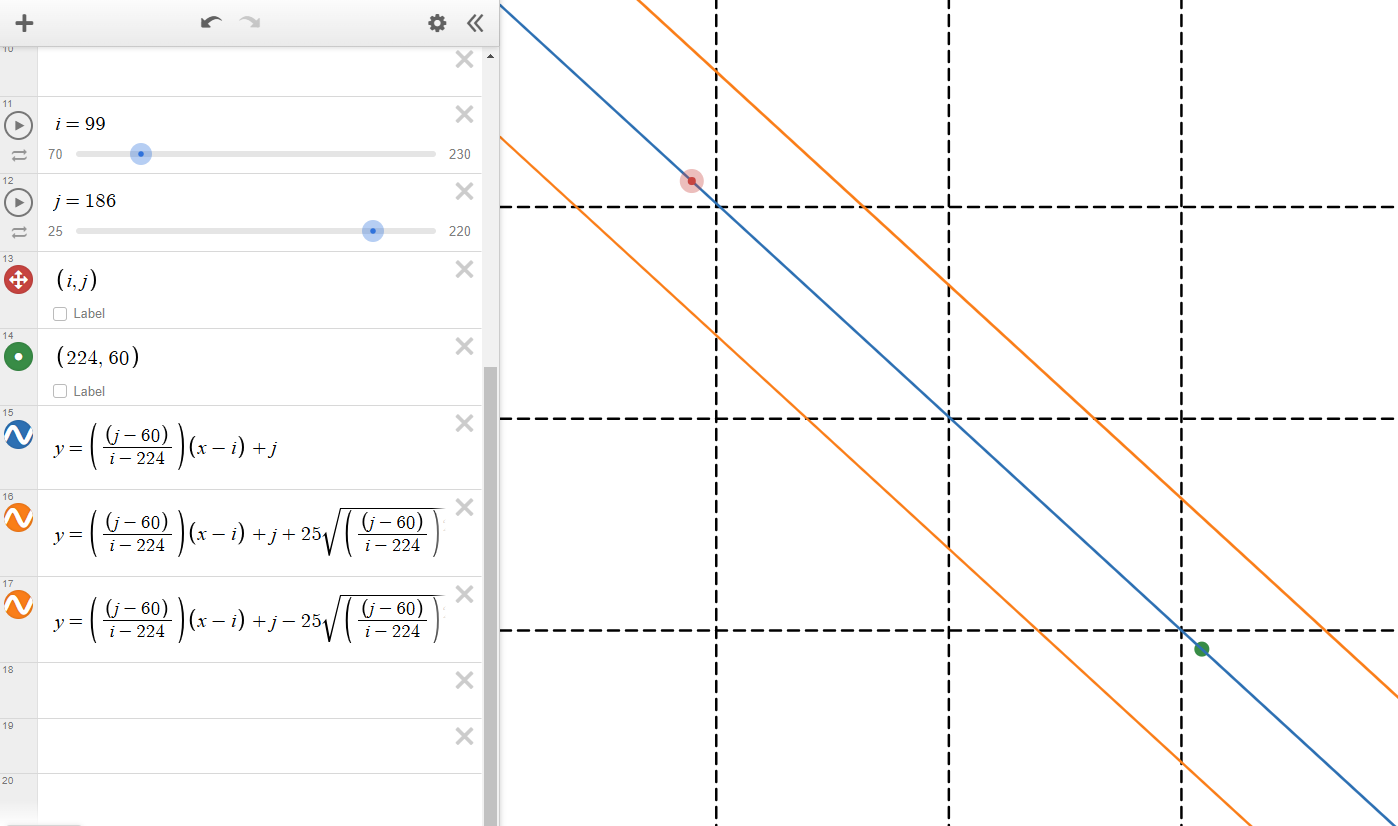
Task: Delete orange line expression in row 16
Action: click(464, 507)
